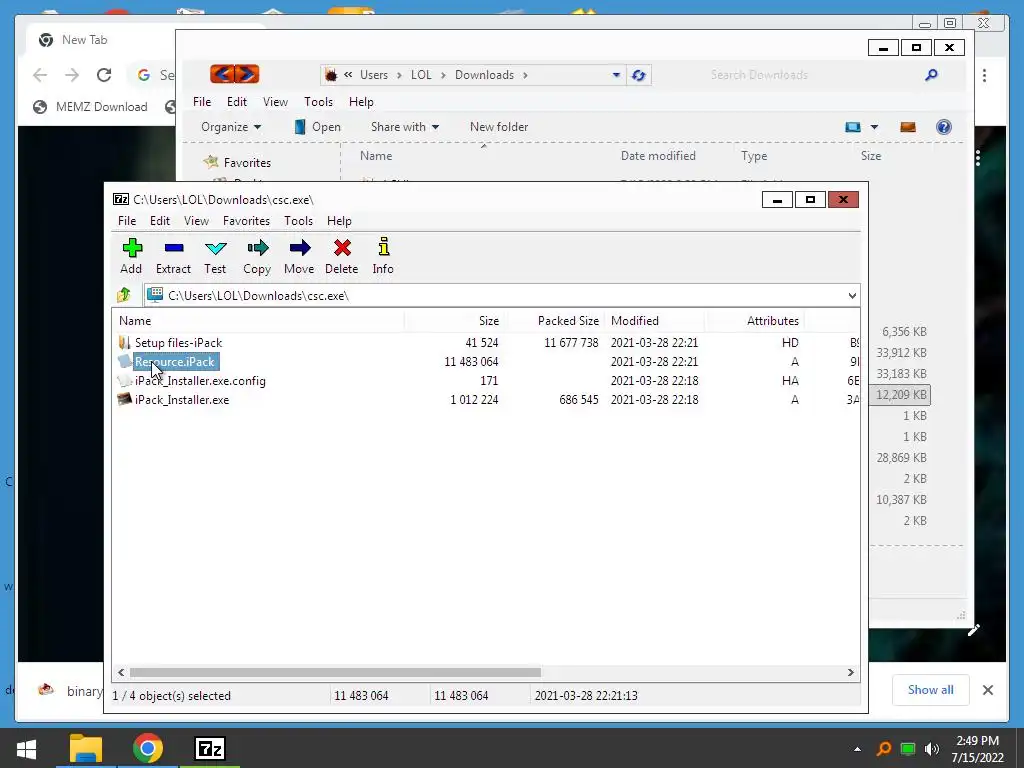Click the Open button in Explorer toolbar
This screenshot has width=1024, height=768.
coord(317,127)
